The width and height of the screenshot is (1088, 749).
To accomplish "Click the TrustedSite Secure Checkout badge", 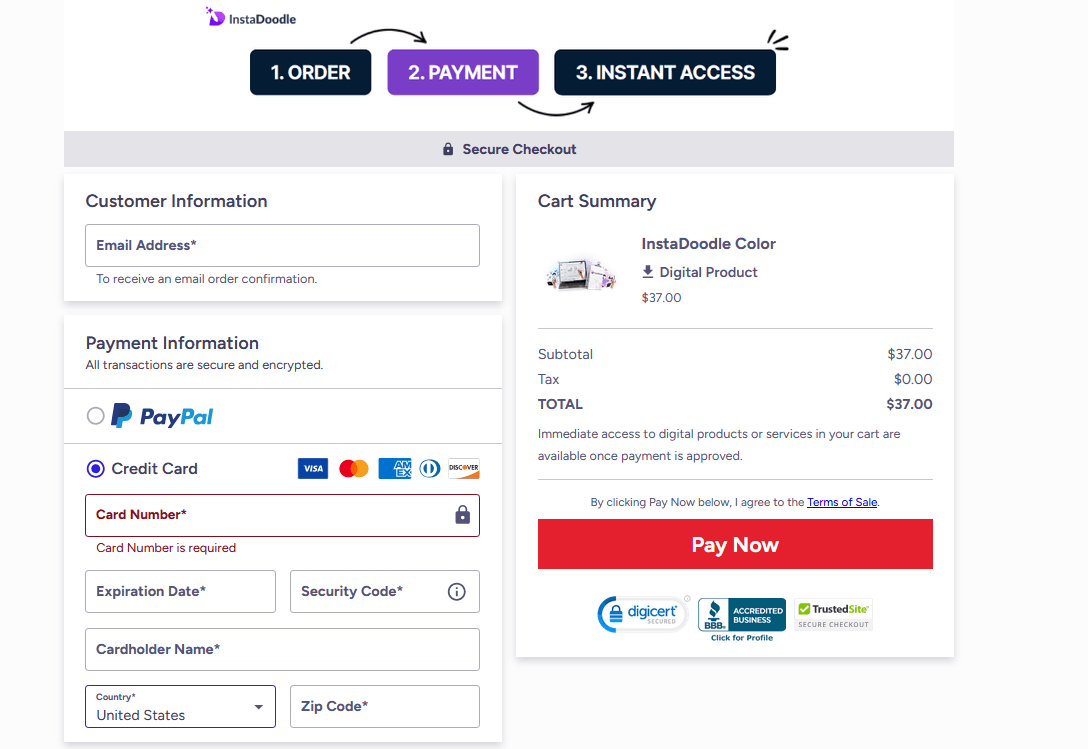I will (x=833, y=613).
